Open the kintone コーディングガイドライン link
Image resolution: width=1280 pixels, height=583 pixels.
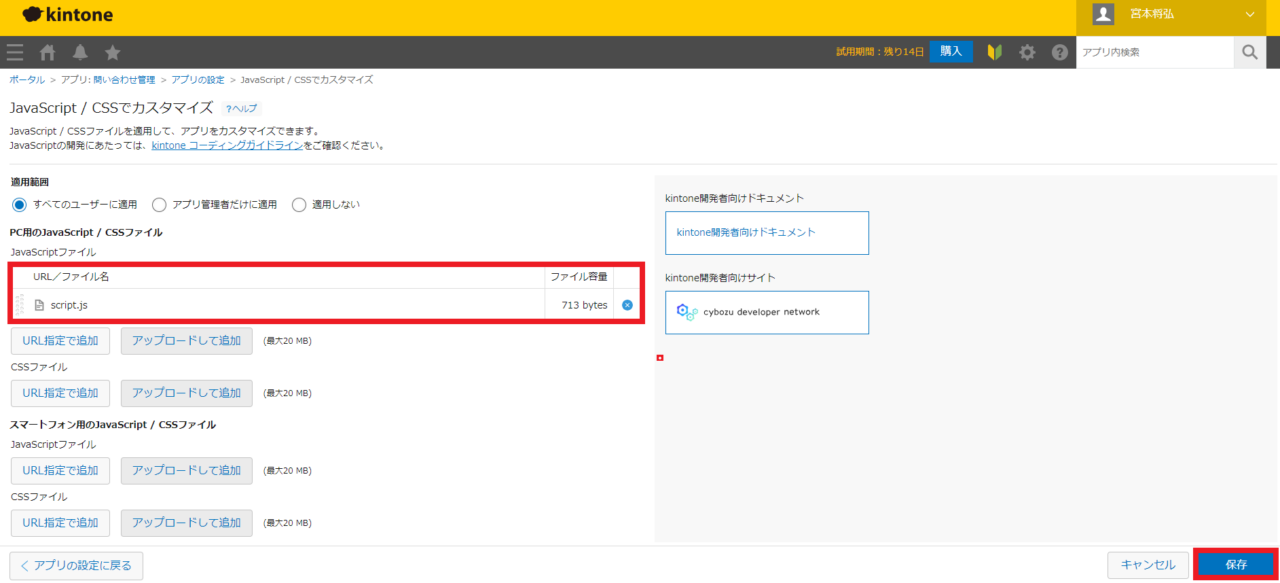[224, 145]
